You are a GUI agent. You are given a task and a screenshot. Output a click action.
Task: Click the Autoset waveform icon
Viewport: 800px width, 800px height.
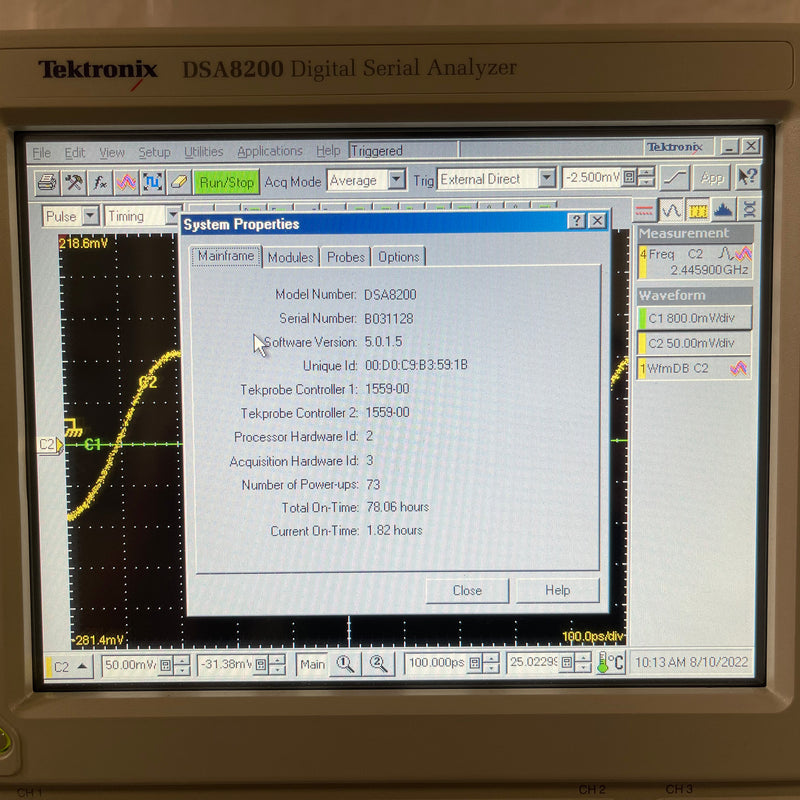click(153, 182)
